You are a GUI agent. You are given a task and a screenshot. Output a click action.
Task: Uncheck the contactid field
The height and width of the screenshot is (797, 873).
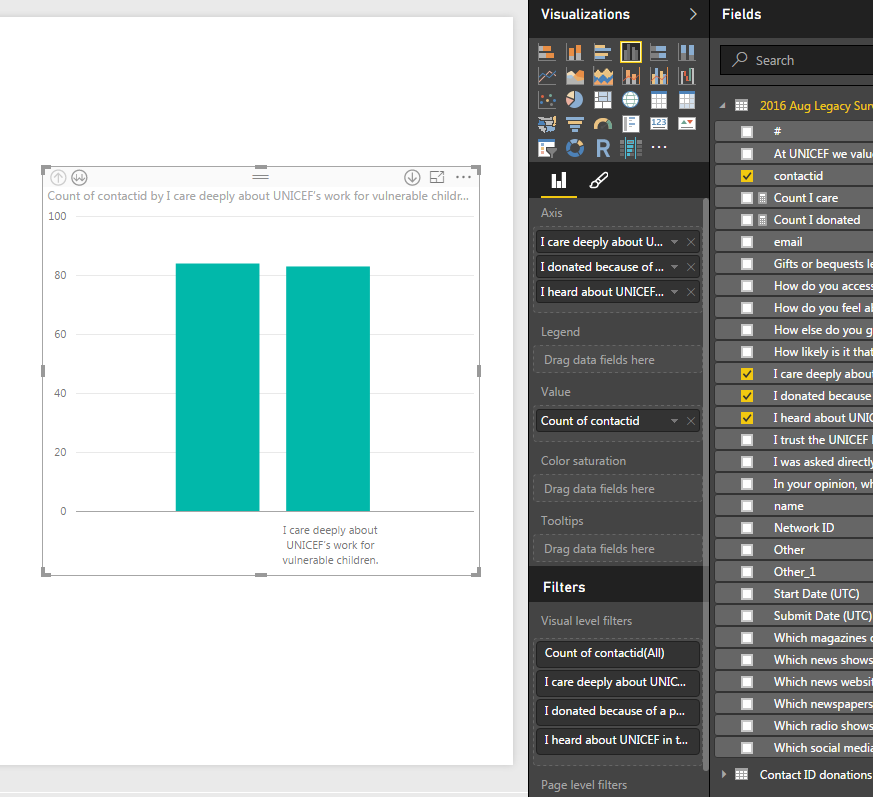pyautogui.click(x=747, y=176)
